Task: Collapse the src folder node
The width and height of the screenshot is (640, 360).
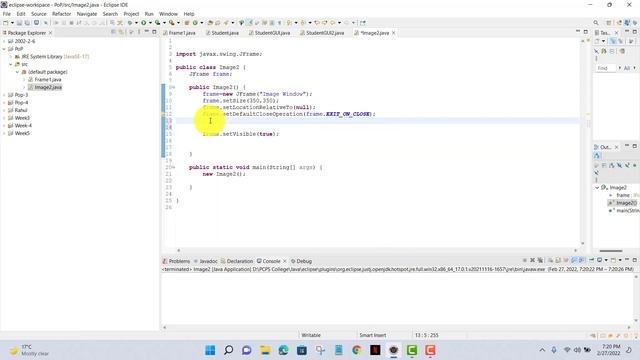Action: pos(11,64)
